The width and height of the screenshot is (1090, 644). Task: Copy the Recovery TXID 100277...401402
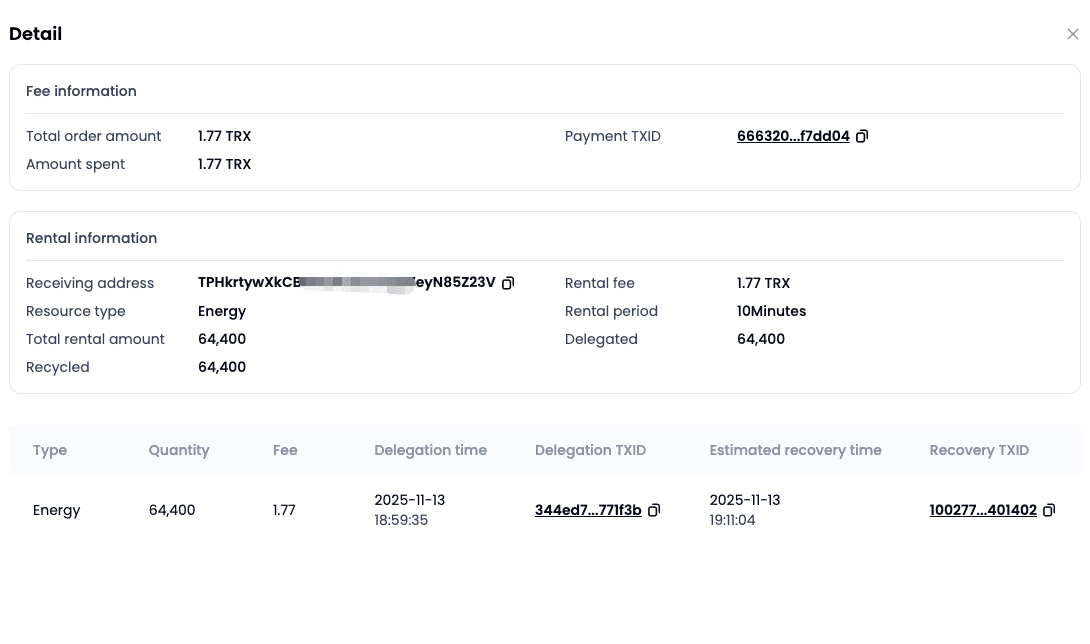(x=1049, y=510)
